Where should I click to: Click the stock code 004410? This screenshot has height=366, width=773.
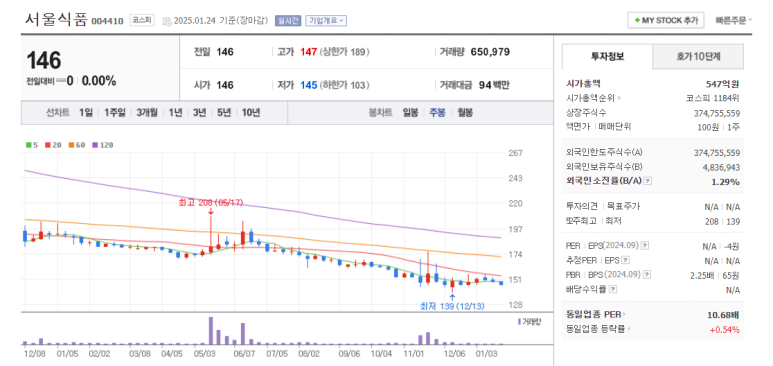107,21
